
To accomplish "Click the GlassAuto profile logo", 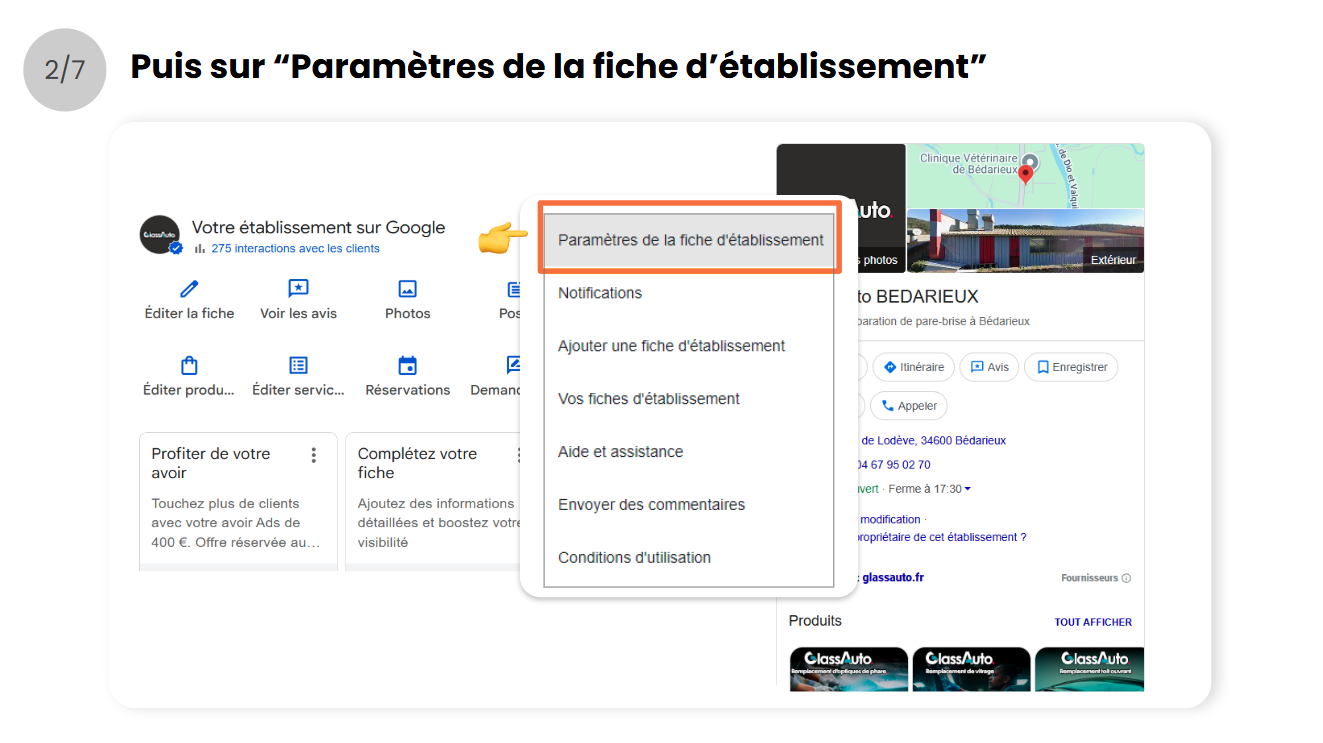I will pyautogui.click(x=160, y=235).
